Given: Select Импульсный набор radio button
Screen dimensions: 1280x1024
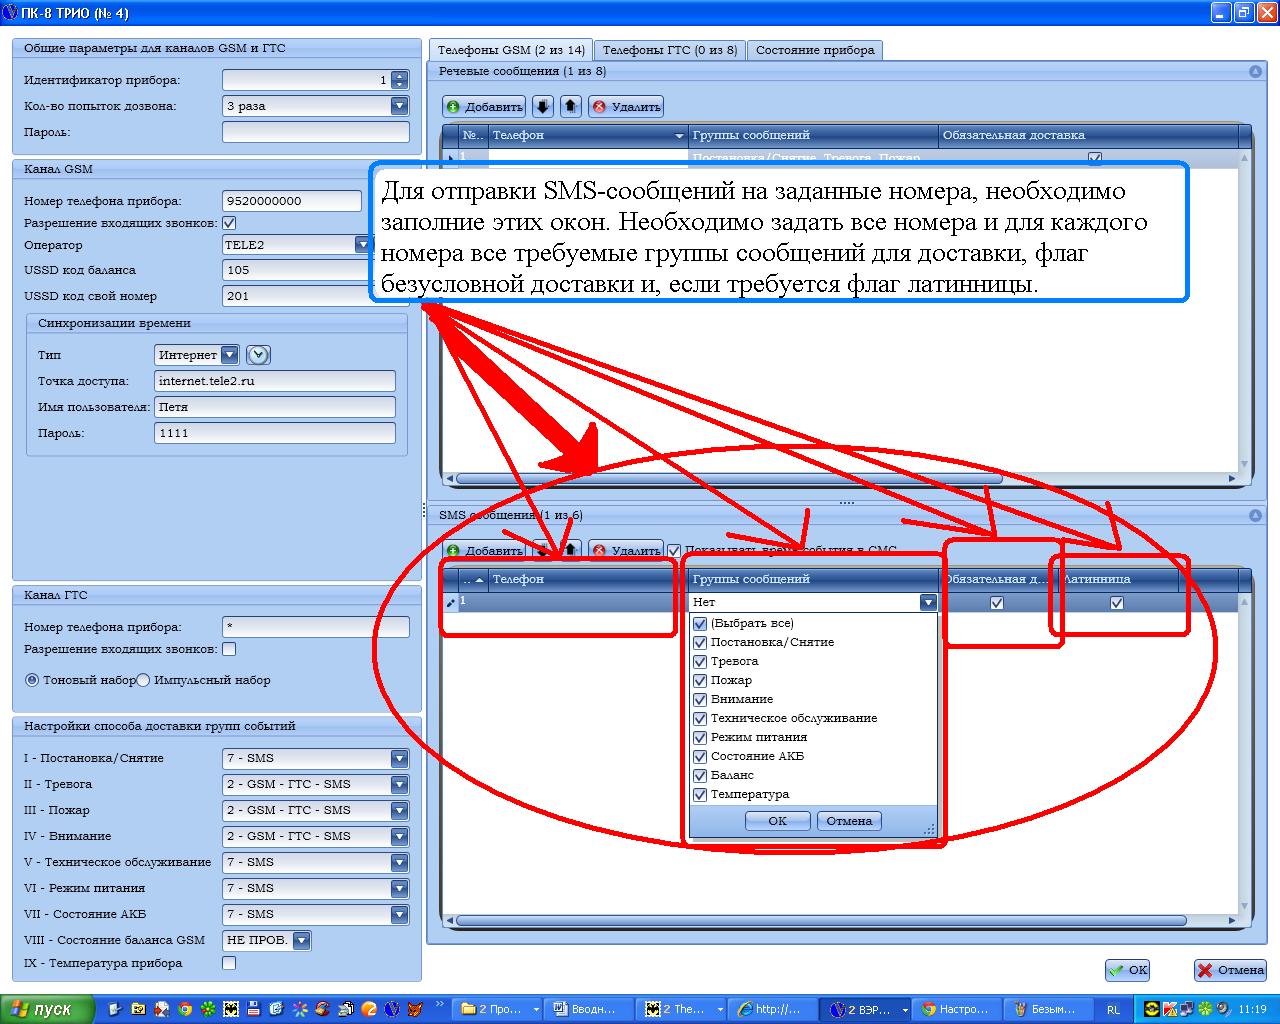Looking at the screenshot, I should pyautogui.click(x=143, y=680).
